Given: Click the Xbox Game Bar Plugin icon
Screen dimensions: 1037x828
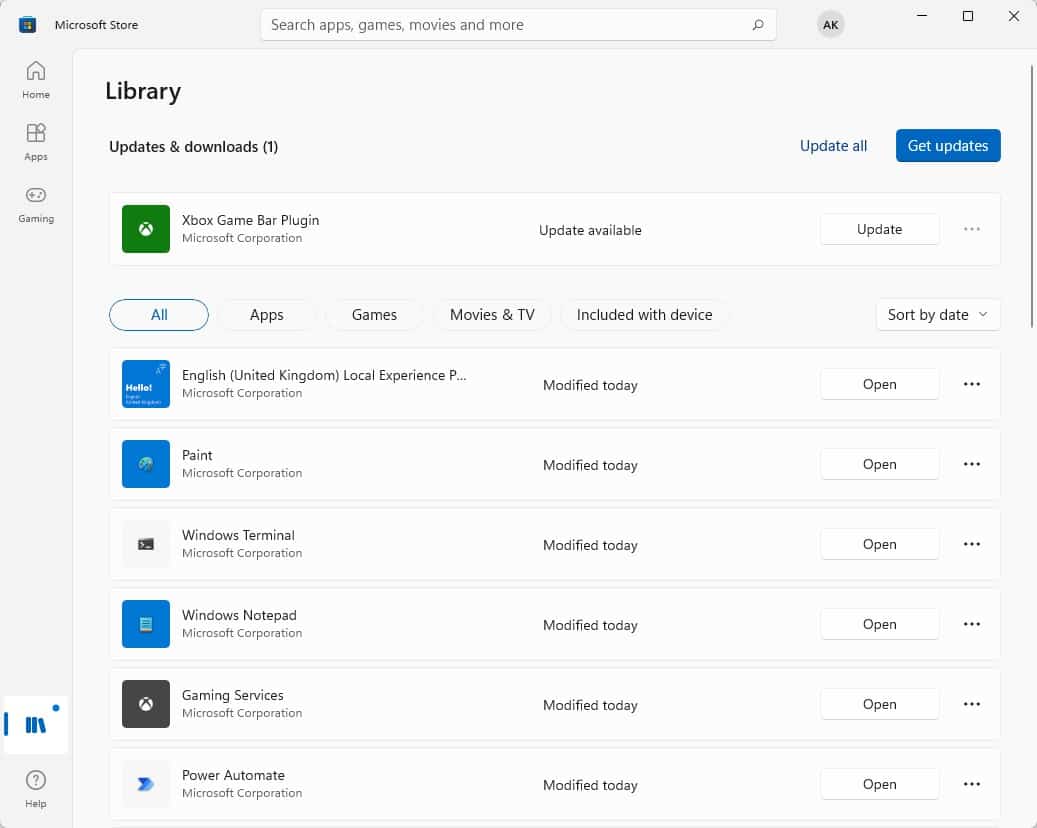Looking at the screenshot, I should click(145, 229).
